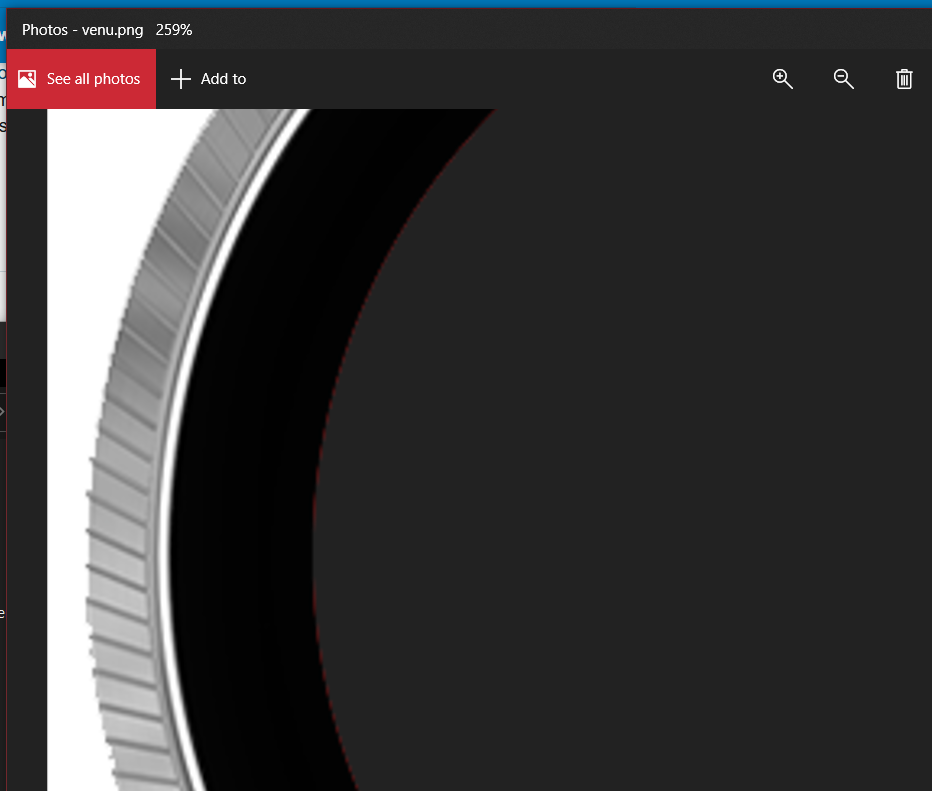Click the dark gray area right of the black band
Image resolution: width=932 pixels, height=791 pixels.
pyautogui.click(x=600, y=450)
